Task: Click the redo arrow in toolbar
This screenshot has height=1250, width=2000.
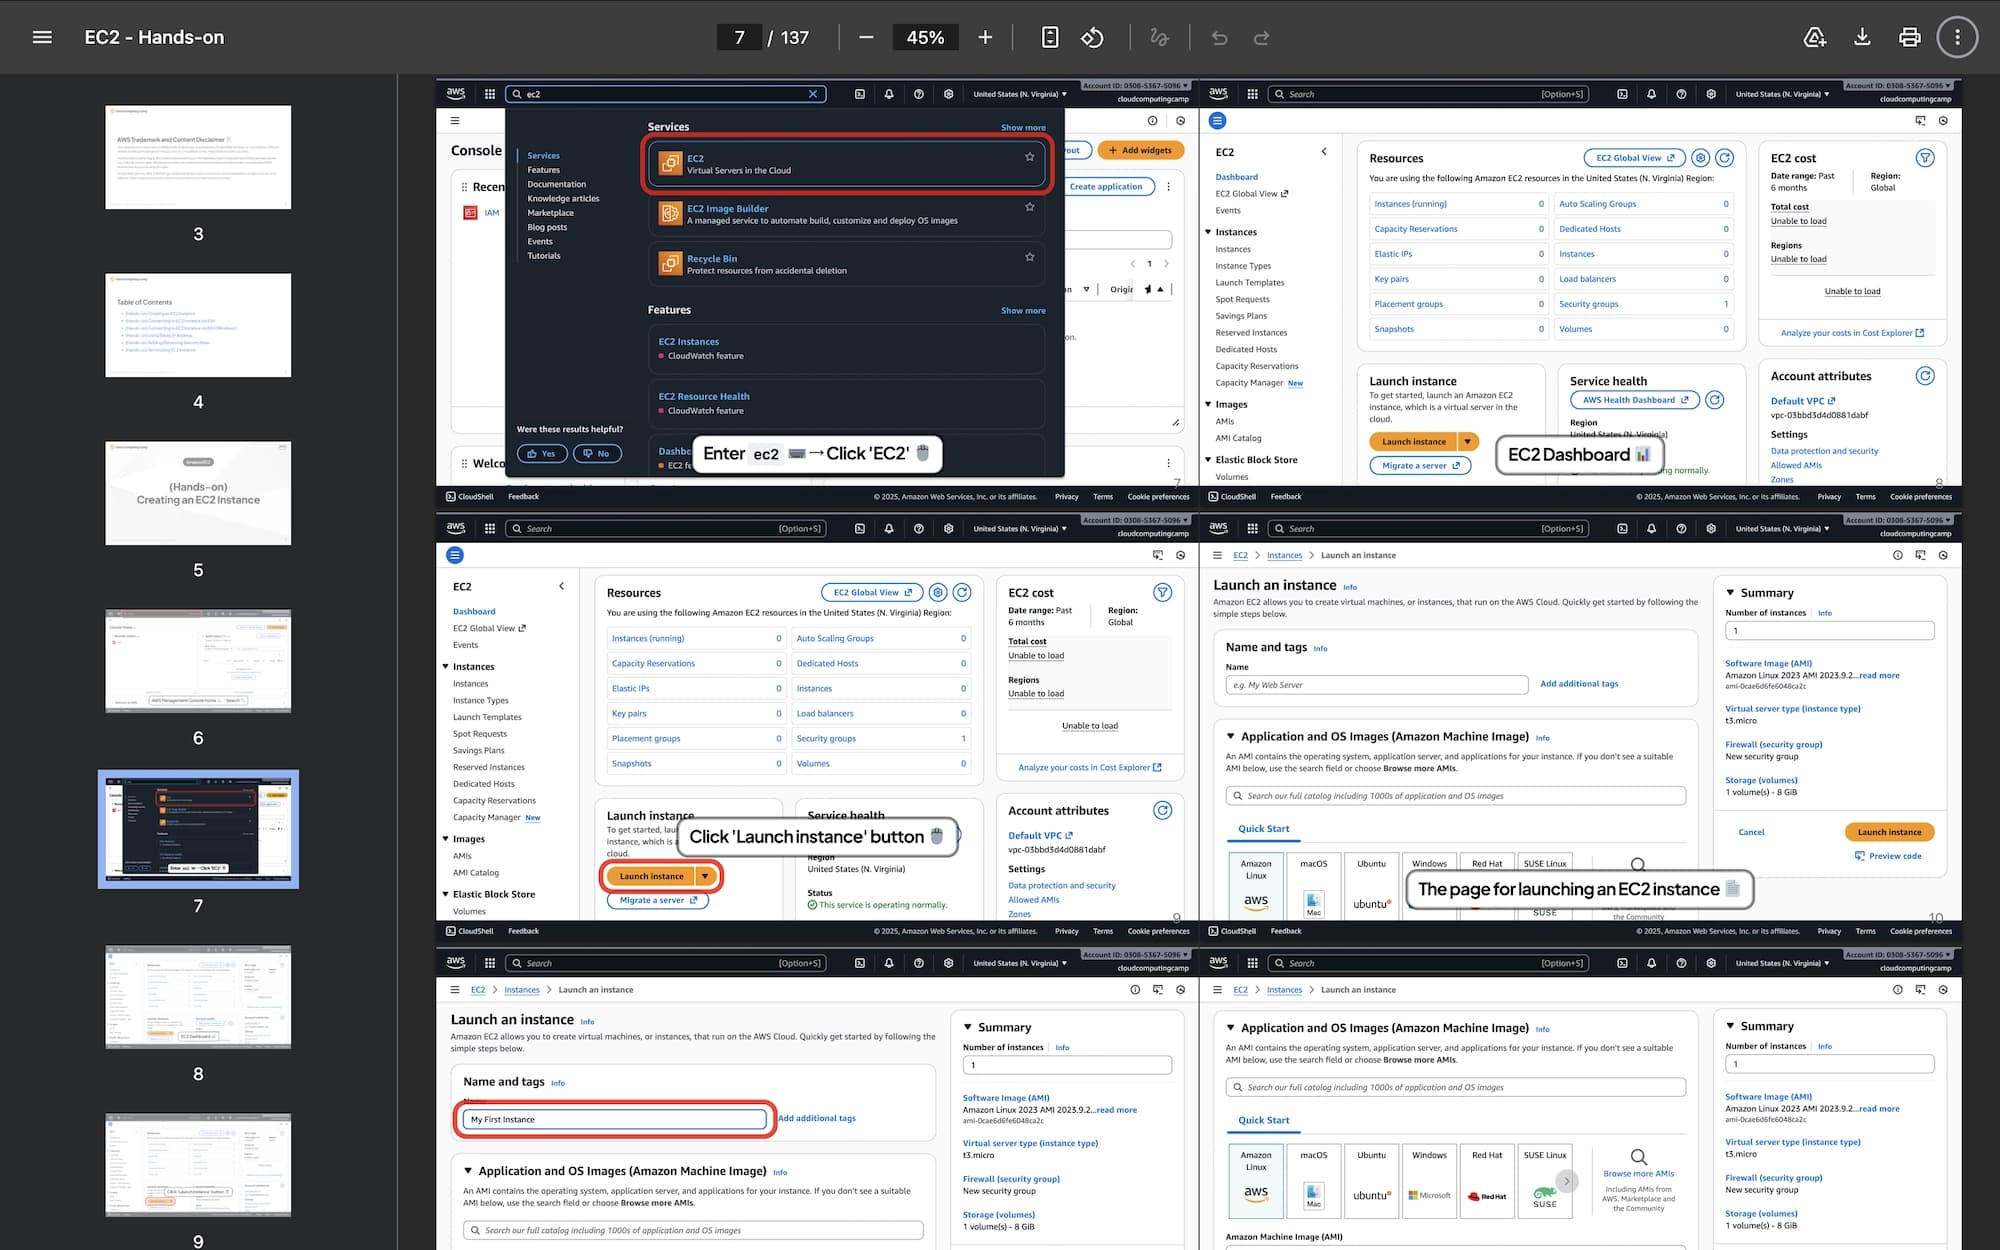Action: click(1262, 37)
